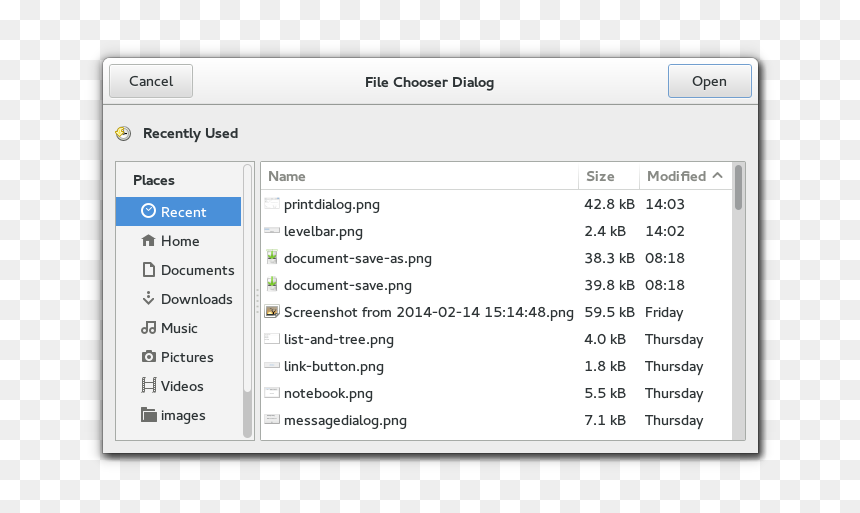The width and height of the screenshot is (860, 513).
Task: Click the Music note icon
Action: 148,328
